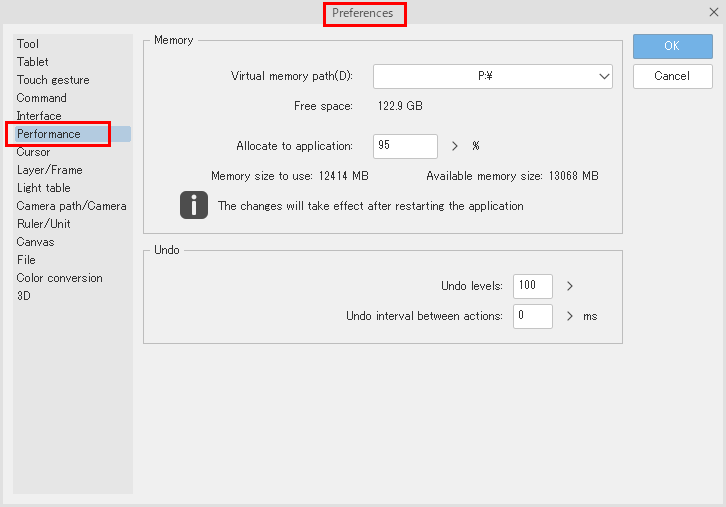Click the Undo levels input field

point(532,286)
